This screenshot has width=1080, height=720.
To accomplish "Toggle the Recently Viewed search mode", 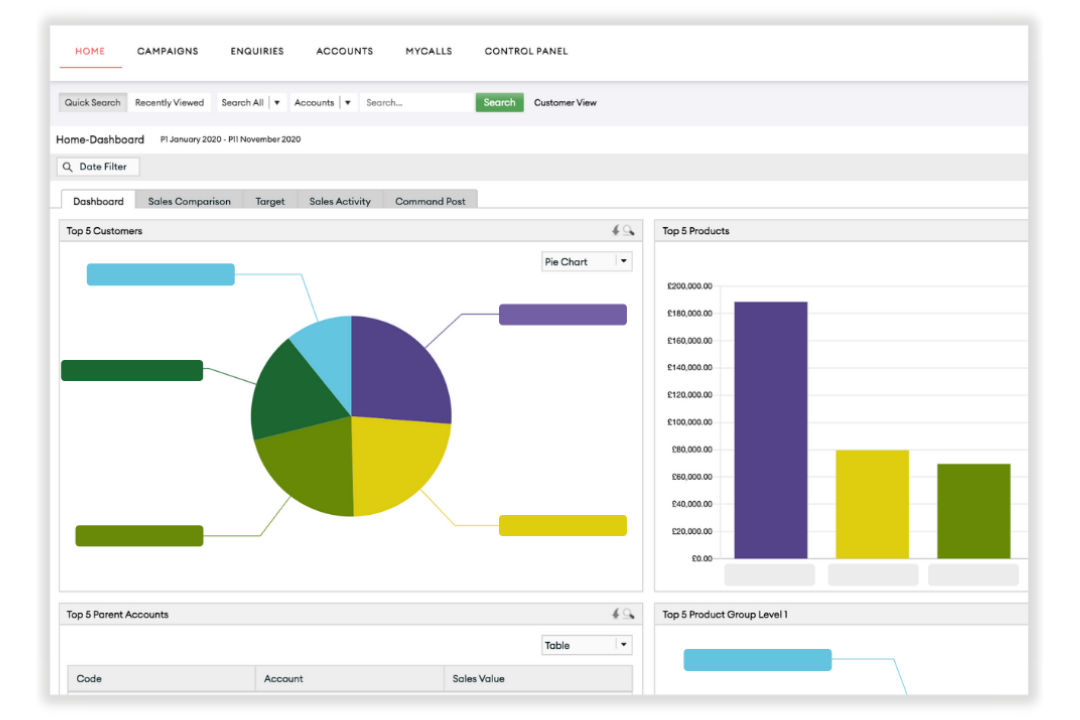I will click(169, 103).
